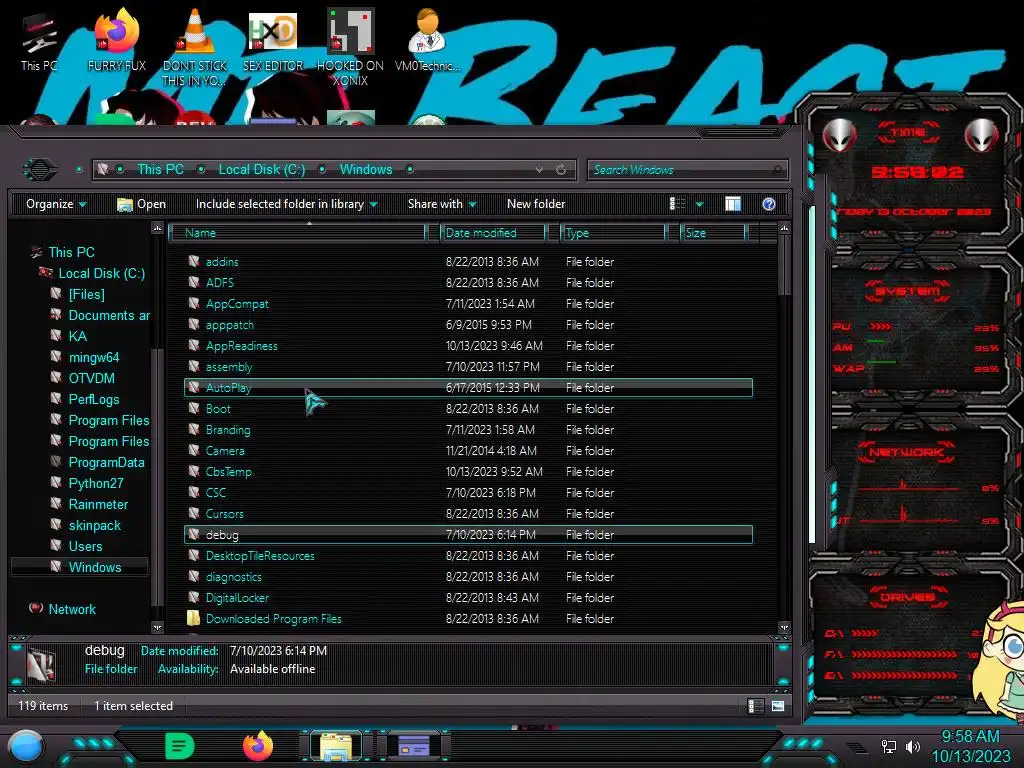
Task: Switch to details view in the status bar
Action: (756, 706)
